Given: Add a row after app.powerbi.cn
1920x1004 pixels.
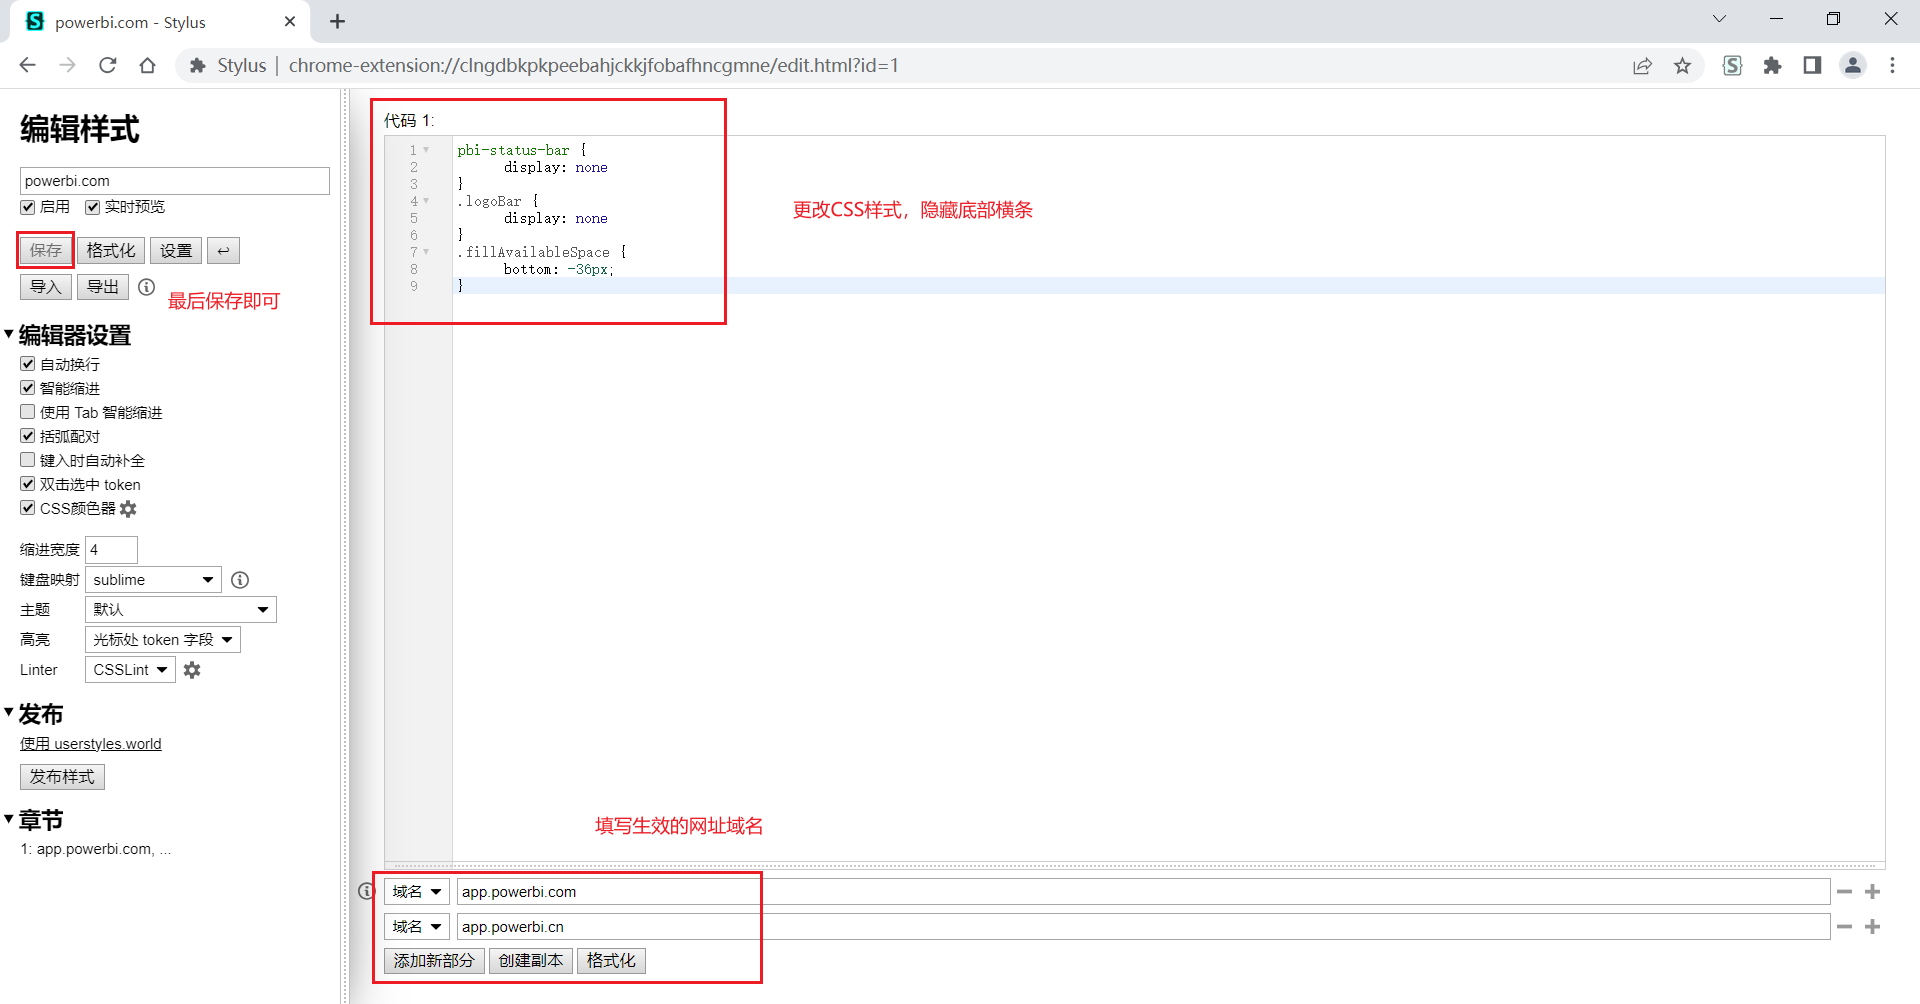Looking at the screenshot, I should (1873, 927).
